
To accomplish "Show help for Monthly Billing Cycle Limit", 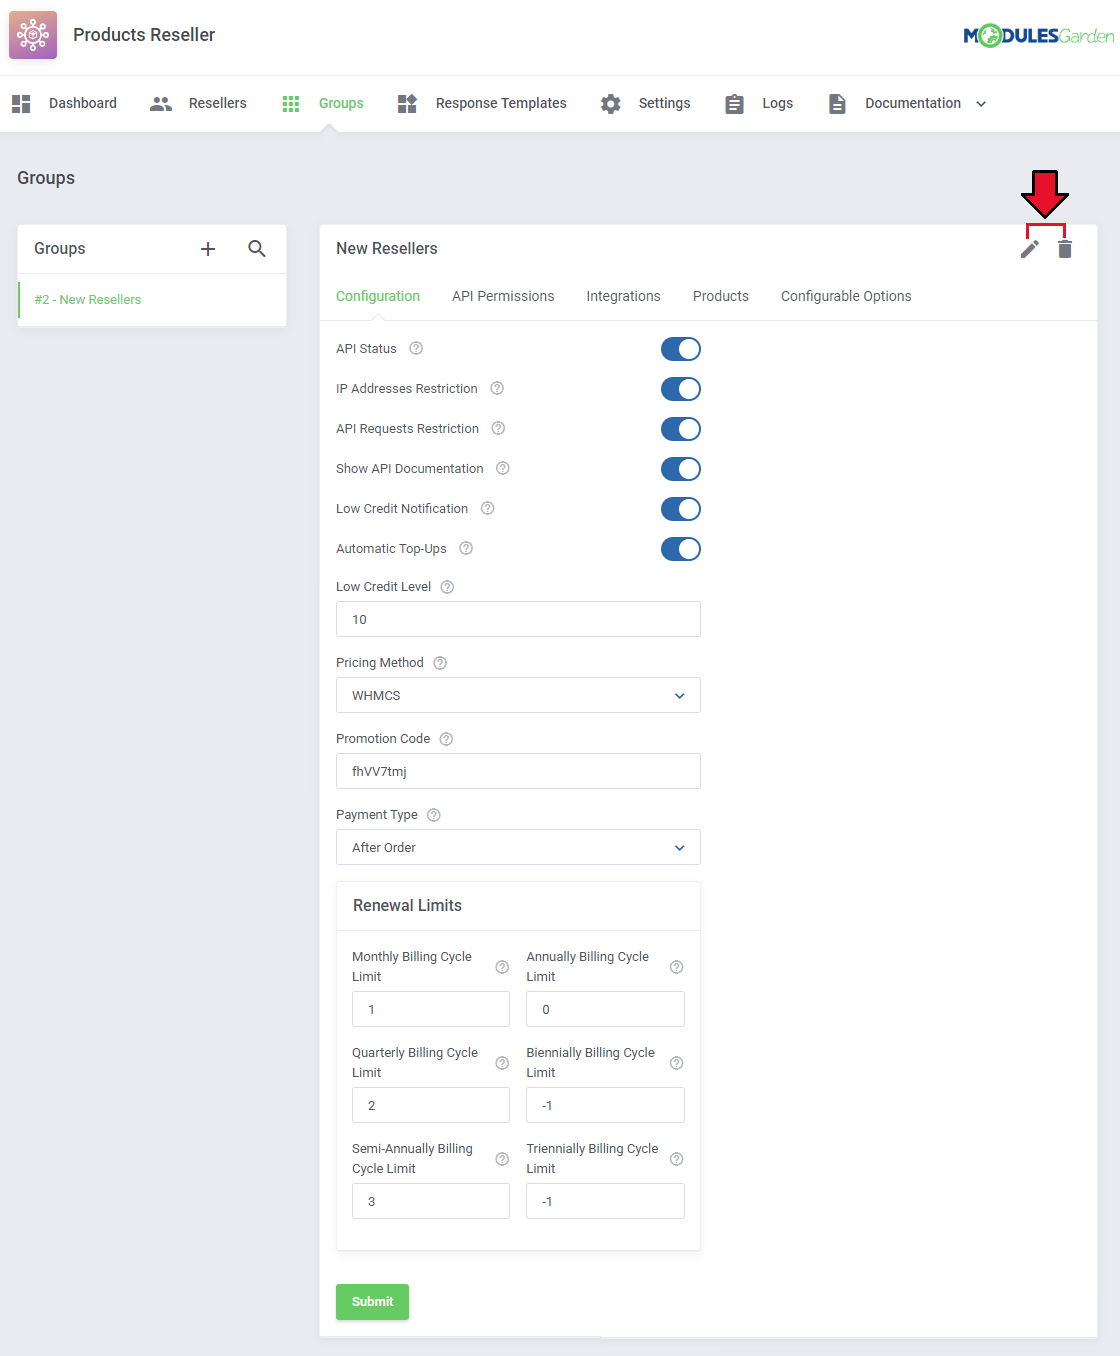I will [x=502, y=967].
